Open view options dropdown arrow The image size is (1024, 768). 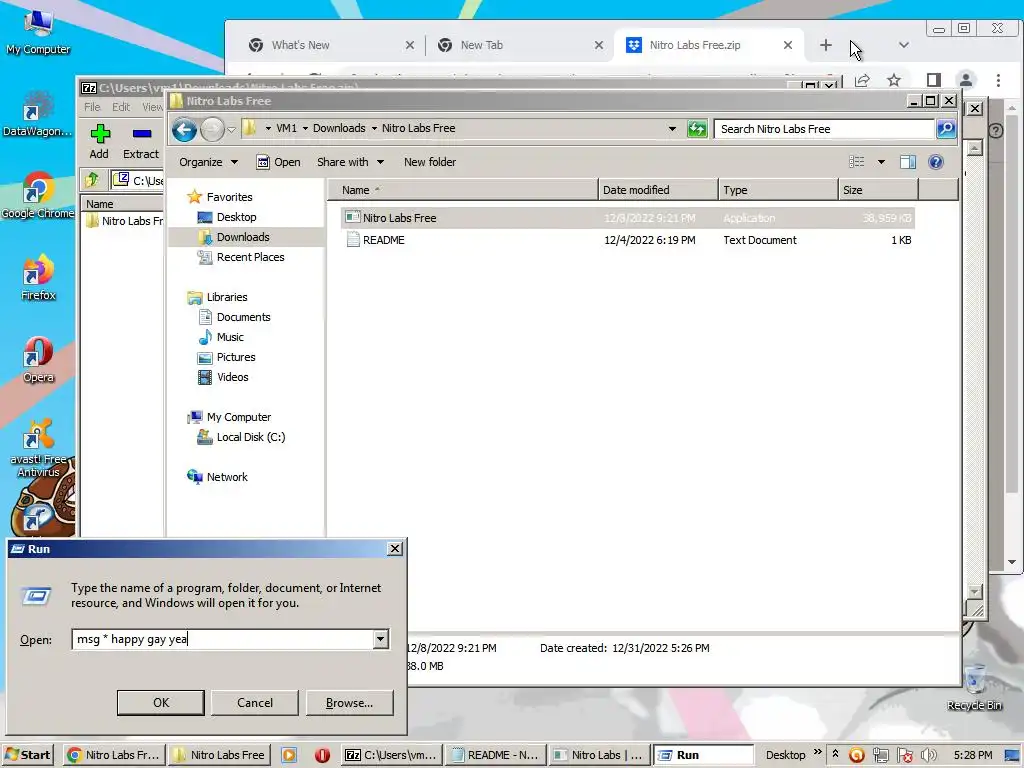pos(881,162)
